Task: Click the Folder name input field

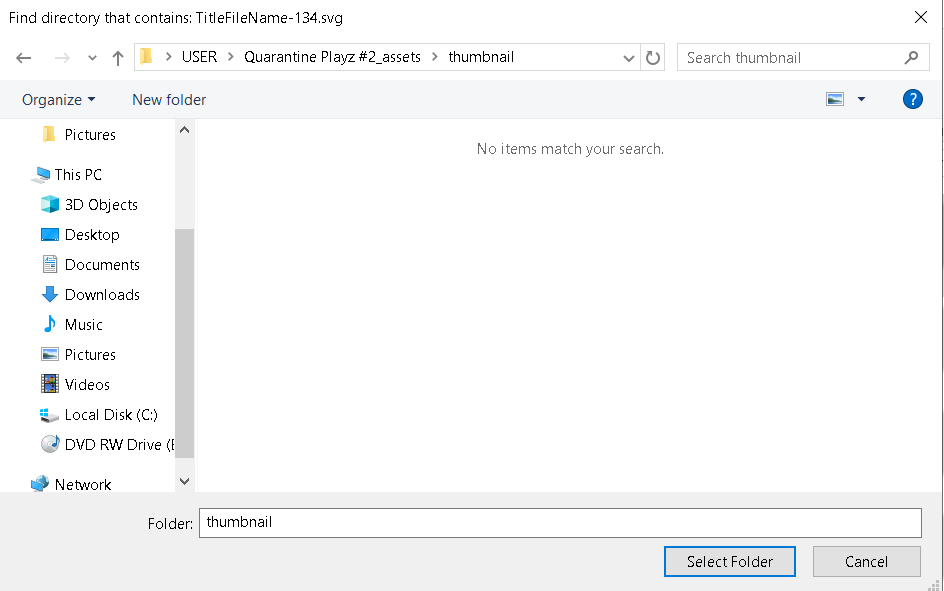Action: [560, 522]
